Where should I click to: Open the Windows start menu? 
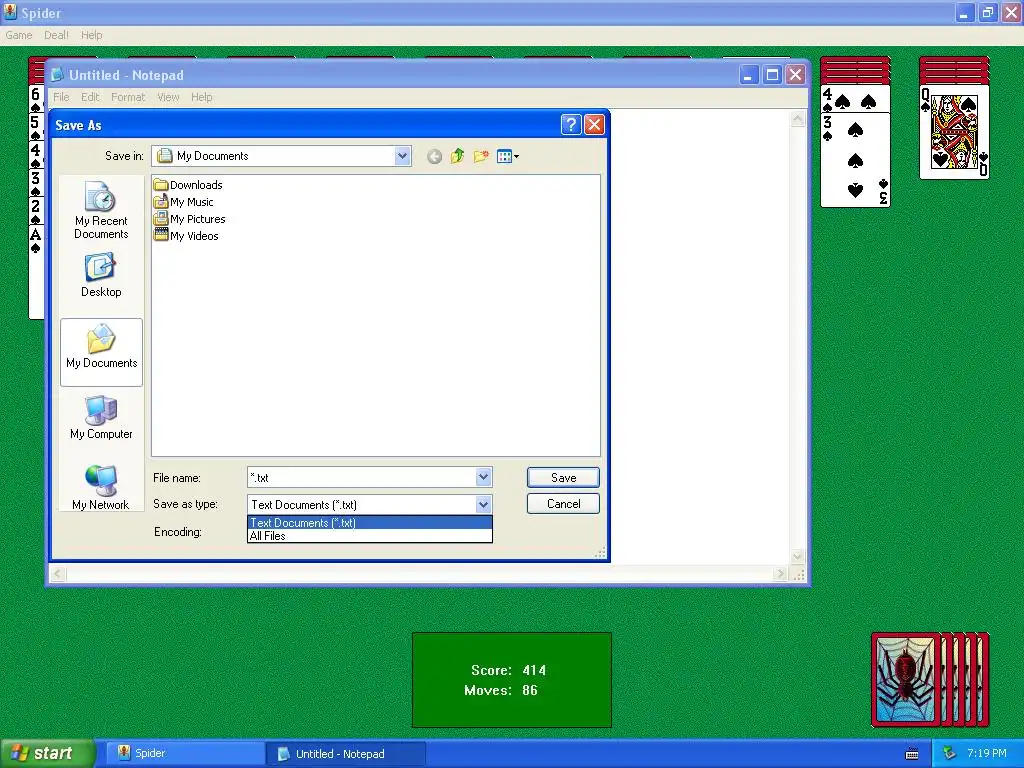pyautogui.click(x=47, y=753)
